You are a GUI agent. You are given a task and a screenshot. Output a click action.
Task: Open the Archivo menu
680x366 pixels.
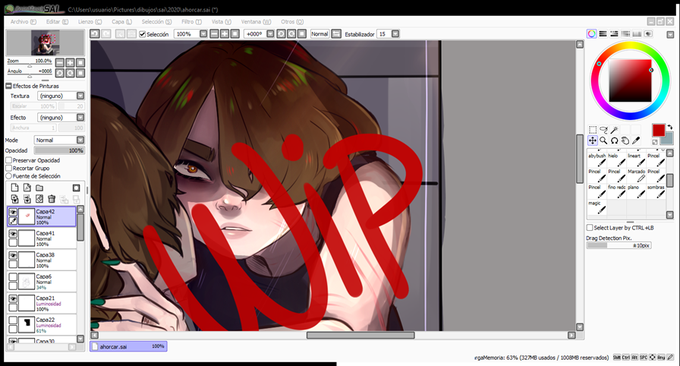[23, 22]
